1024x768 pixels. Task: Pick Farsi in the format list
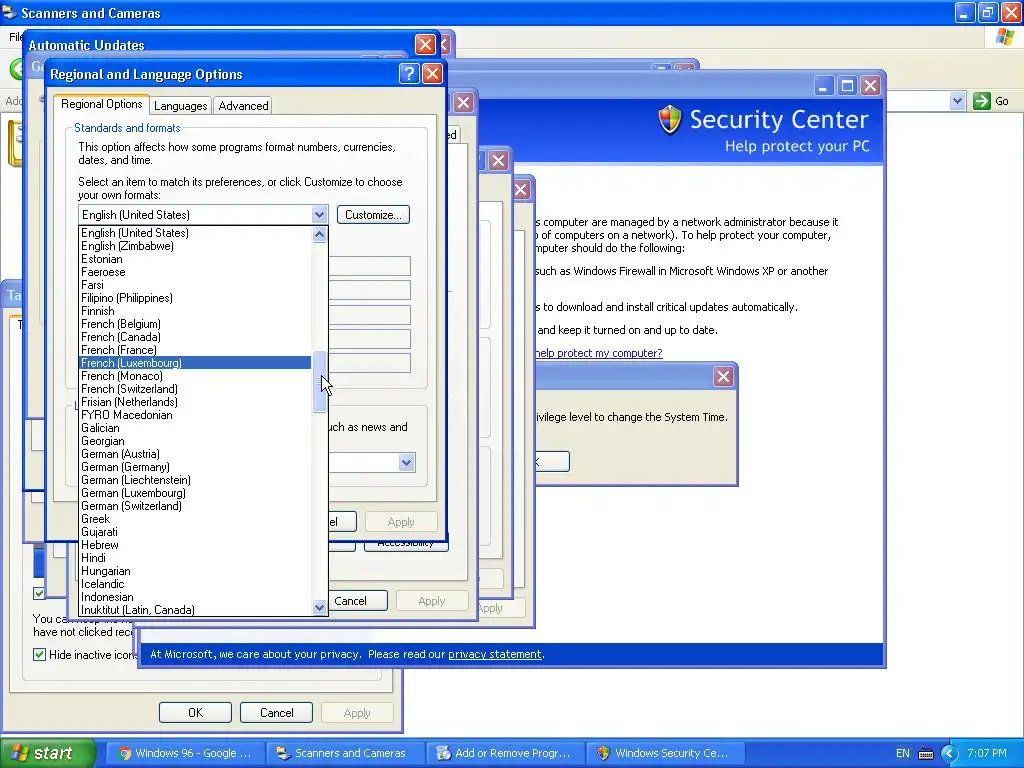195,285
